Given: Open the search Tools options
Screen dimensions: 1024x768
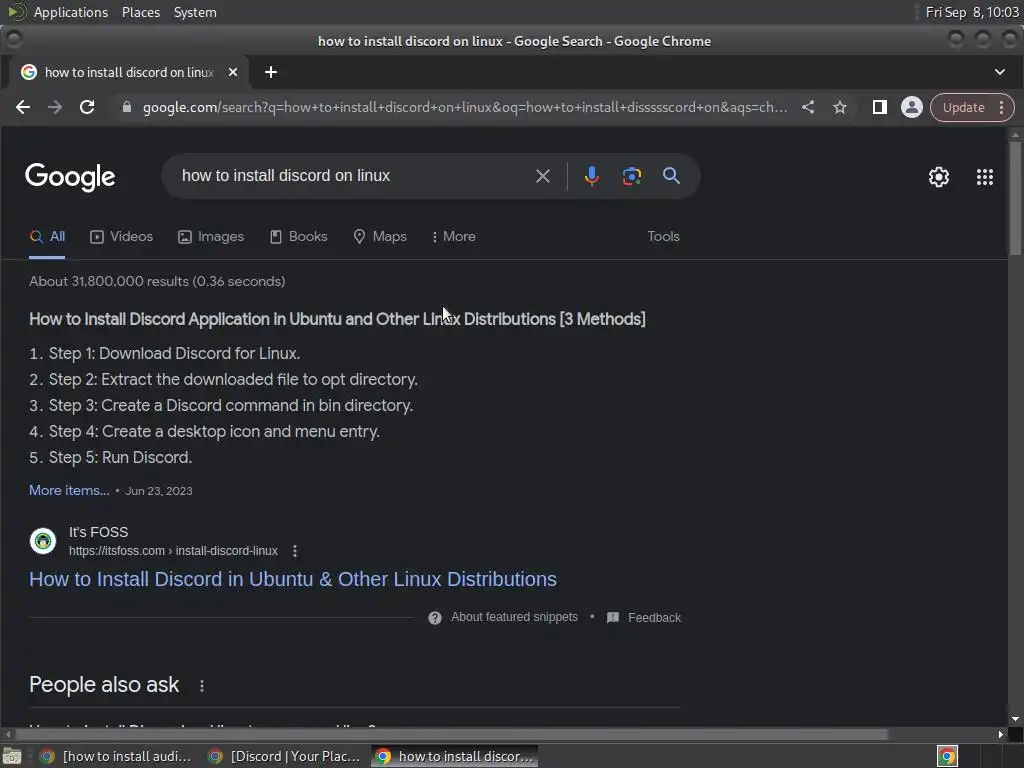Looking at the screenshot, I should click(664, 236).
